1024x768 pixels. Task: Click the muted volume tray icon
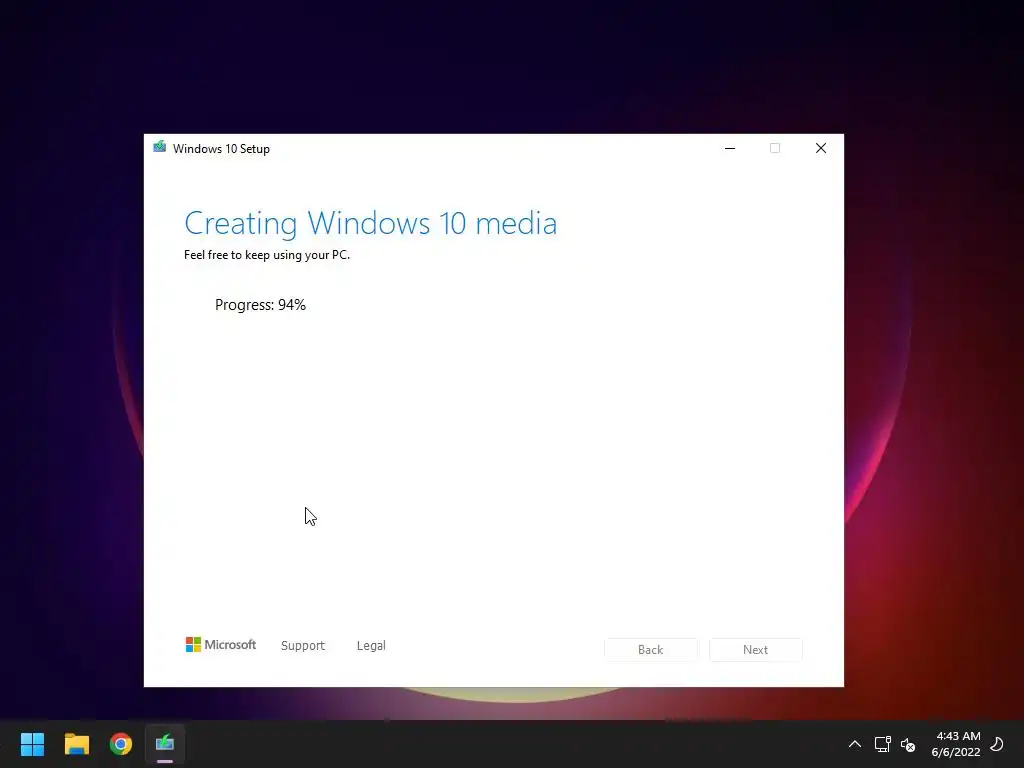pyautogui.click(x=908, y=744)
